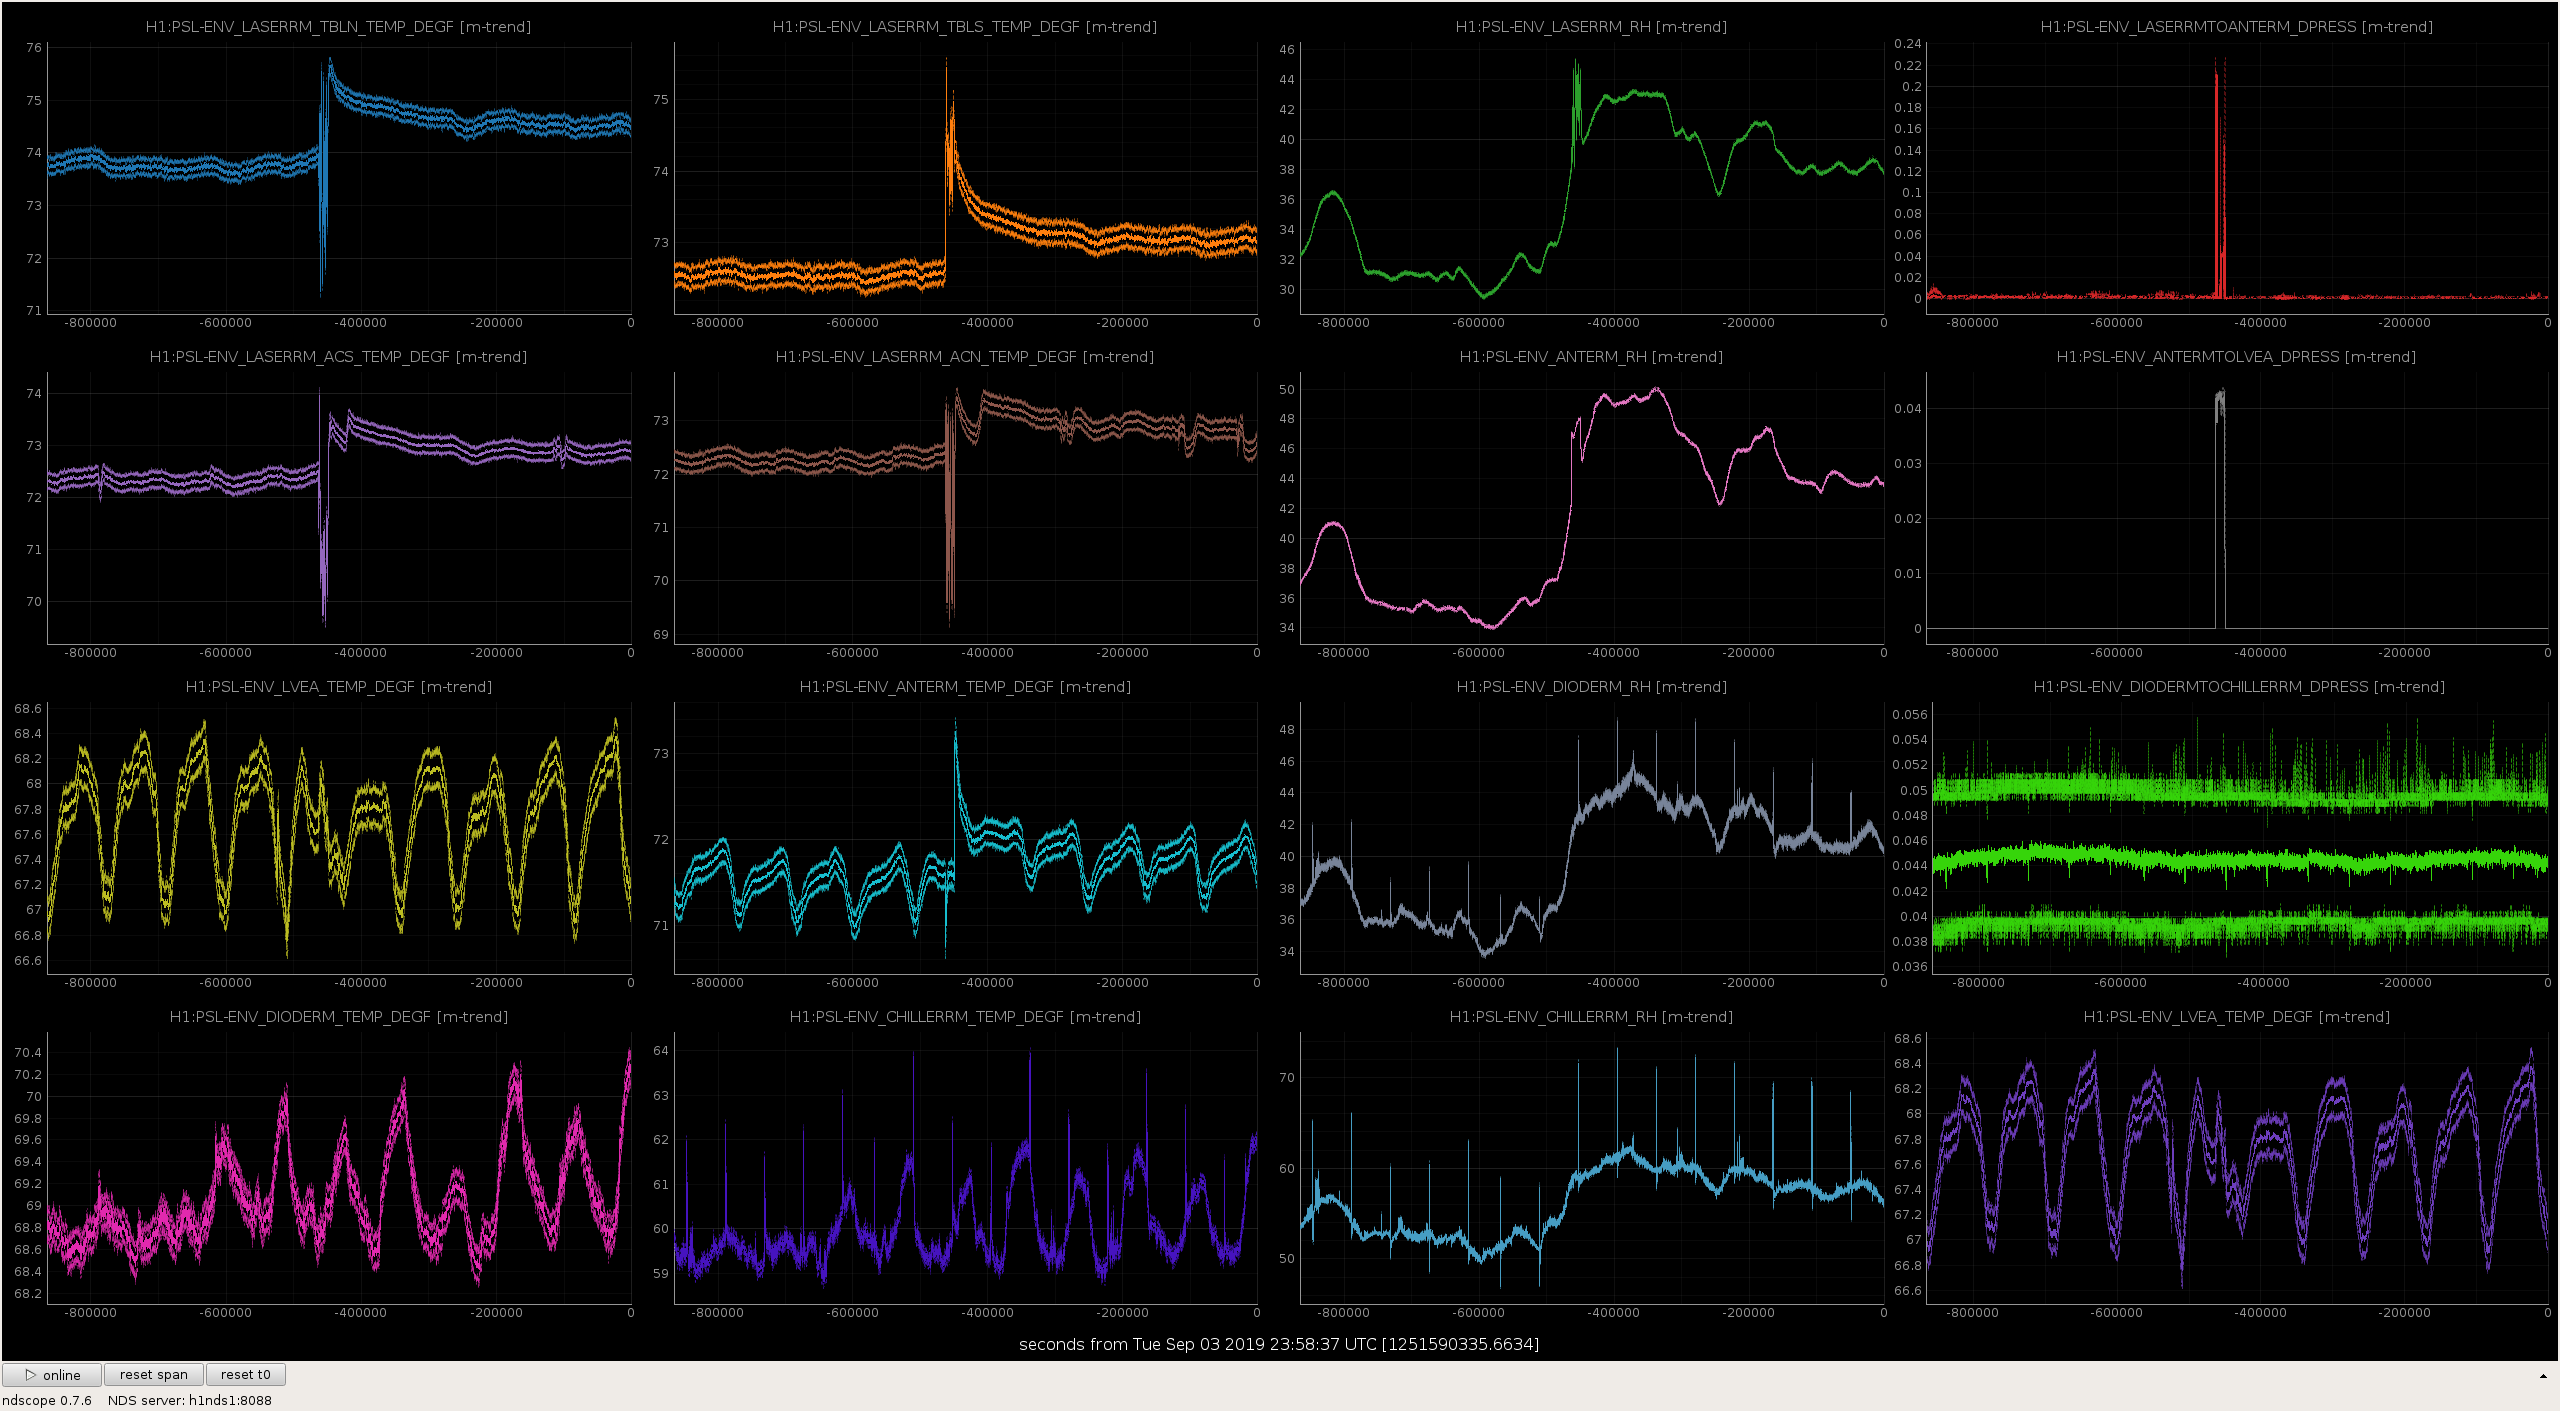Click the 'ndscope 0.7.6' status text
2560x1411 pixels.
pyautogui.click(x=47, y=1400)
